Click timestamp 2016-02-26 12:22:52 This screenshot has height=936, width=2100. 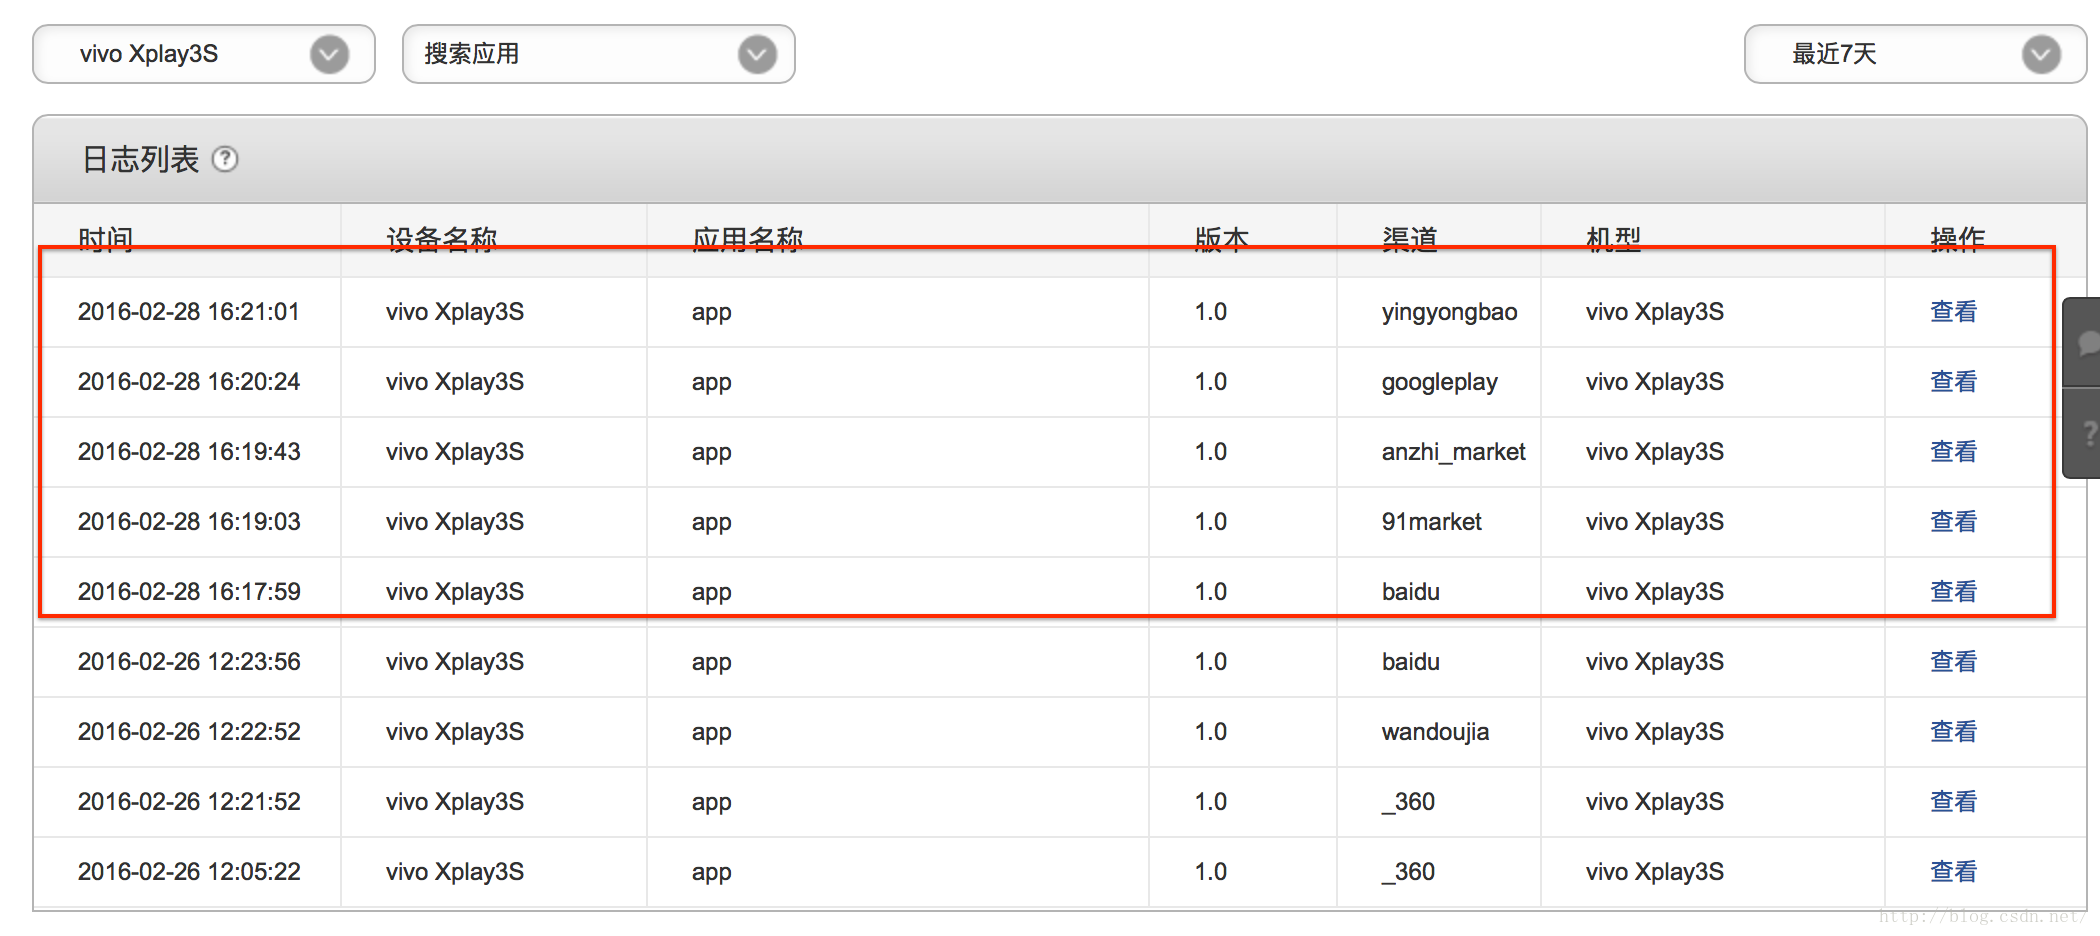[189, 732]
